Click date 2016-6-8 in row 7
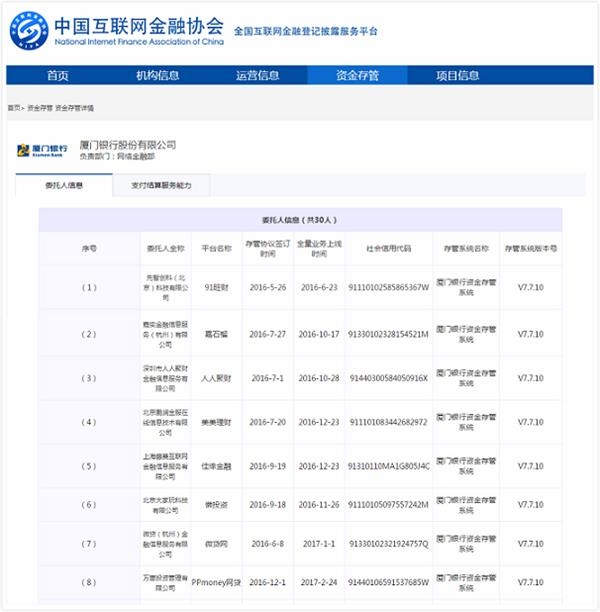This screenshot has height=612, width=600. (x=268, y=544)
